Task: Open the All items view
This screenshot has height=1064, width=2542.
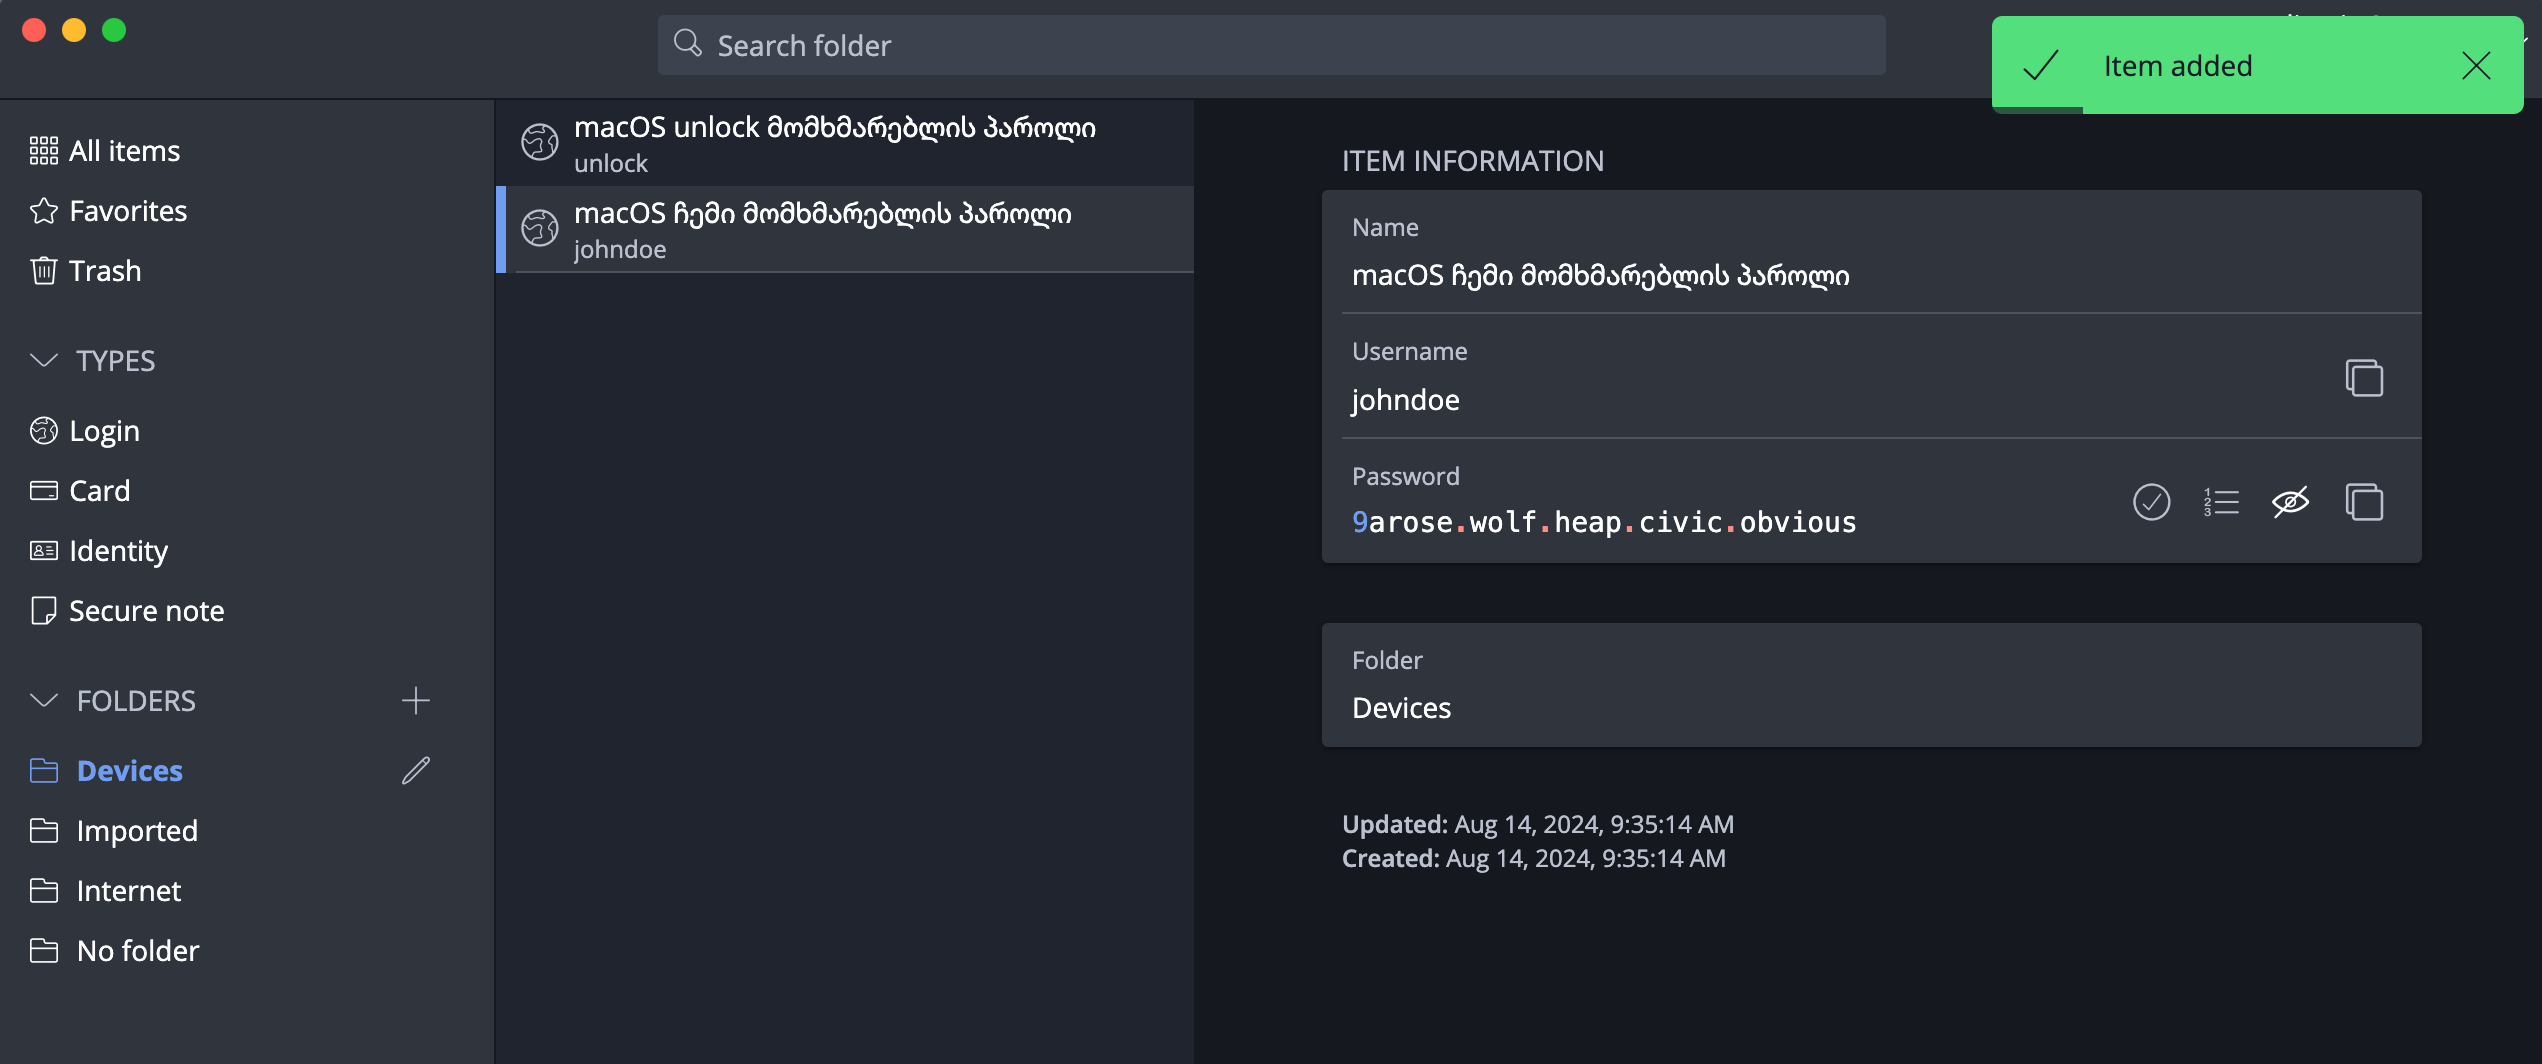Action: [123, 150]
